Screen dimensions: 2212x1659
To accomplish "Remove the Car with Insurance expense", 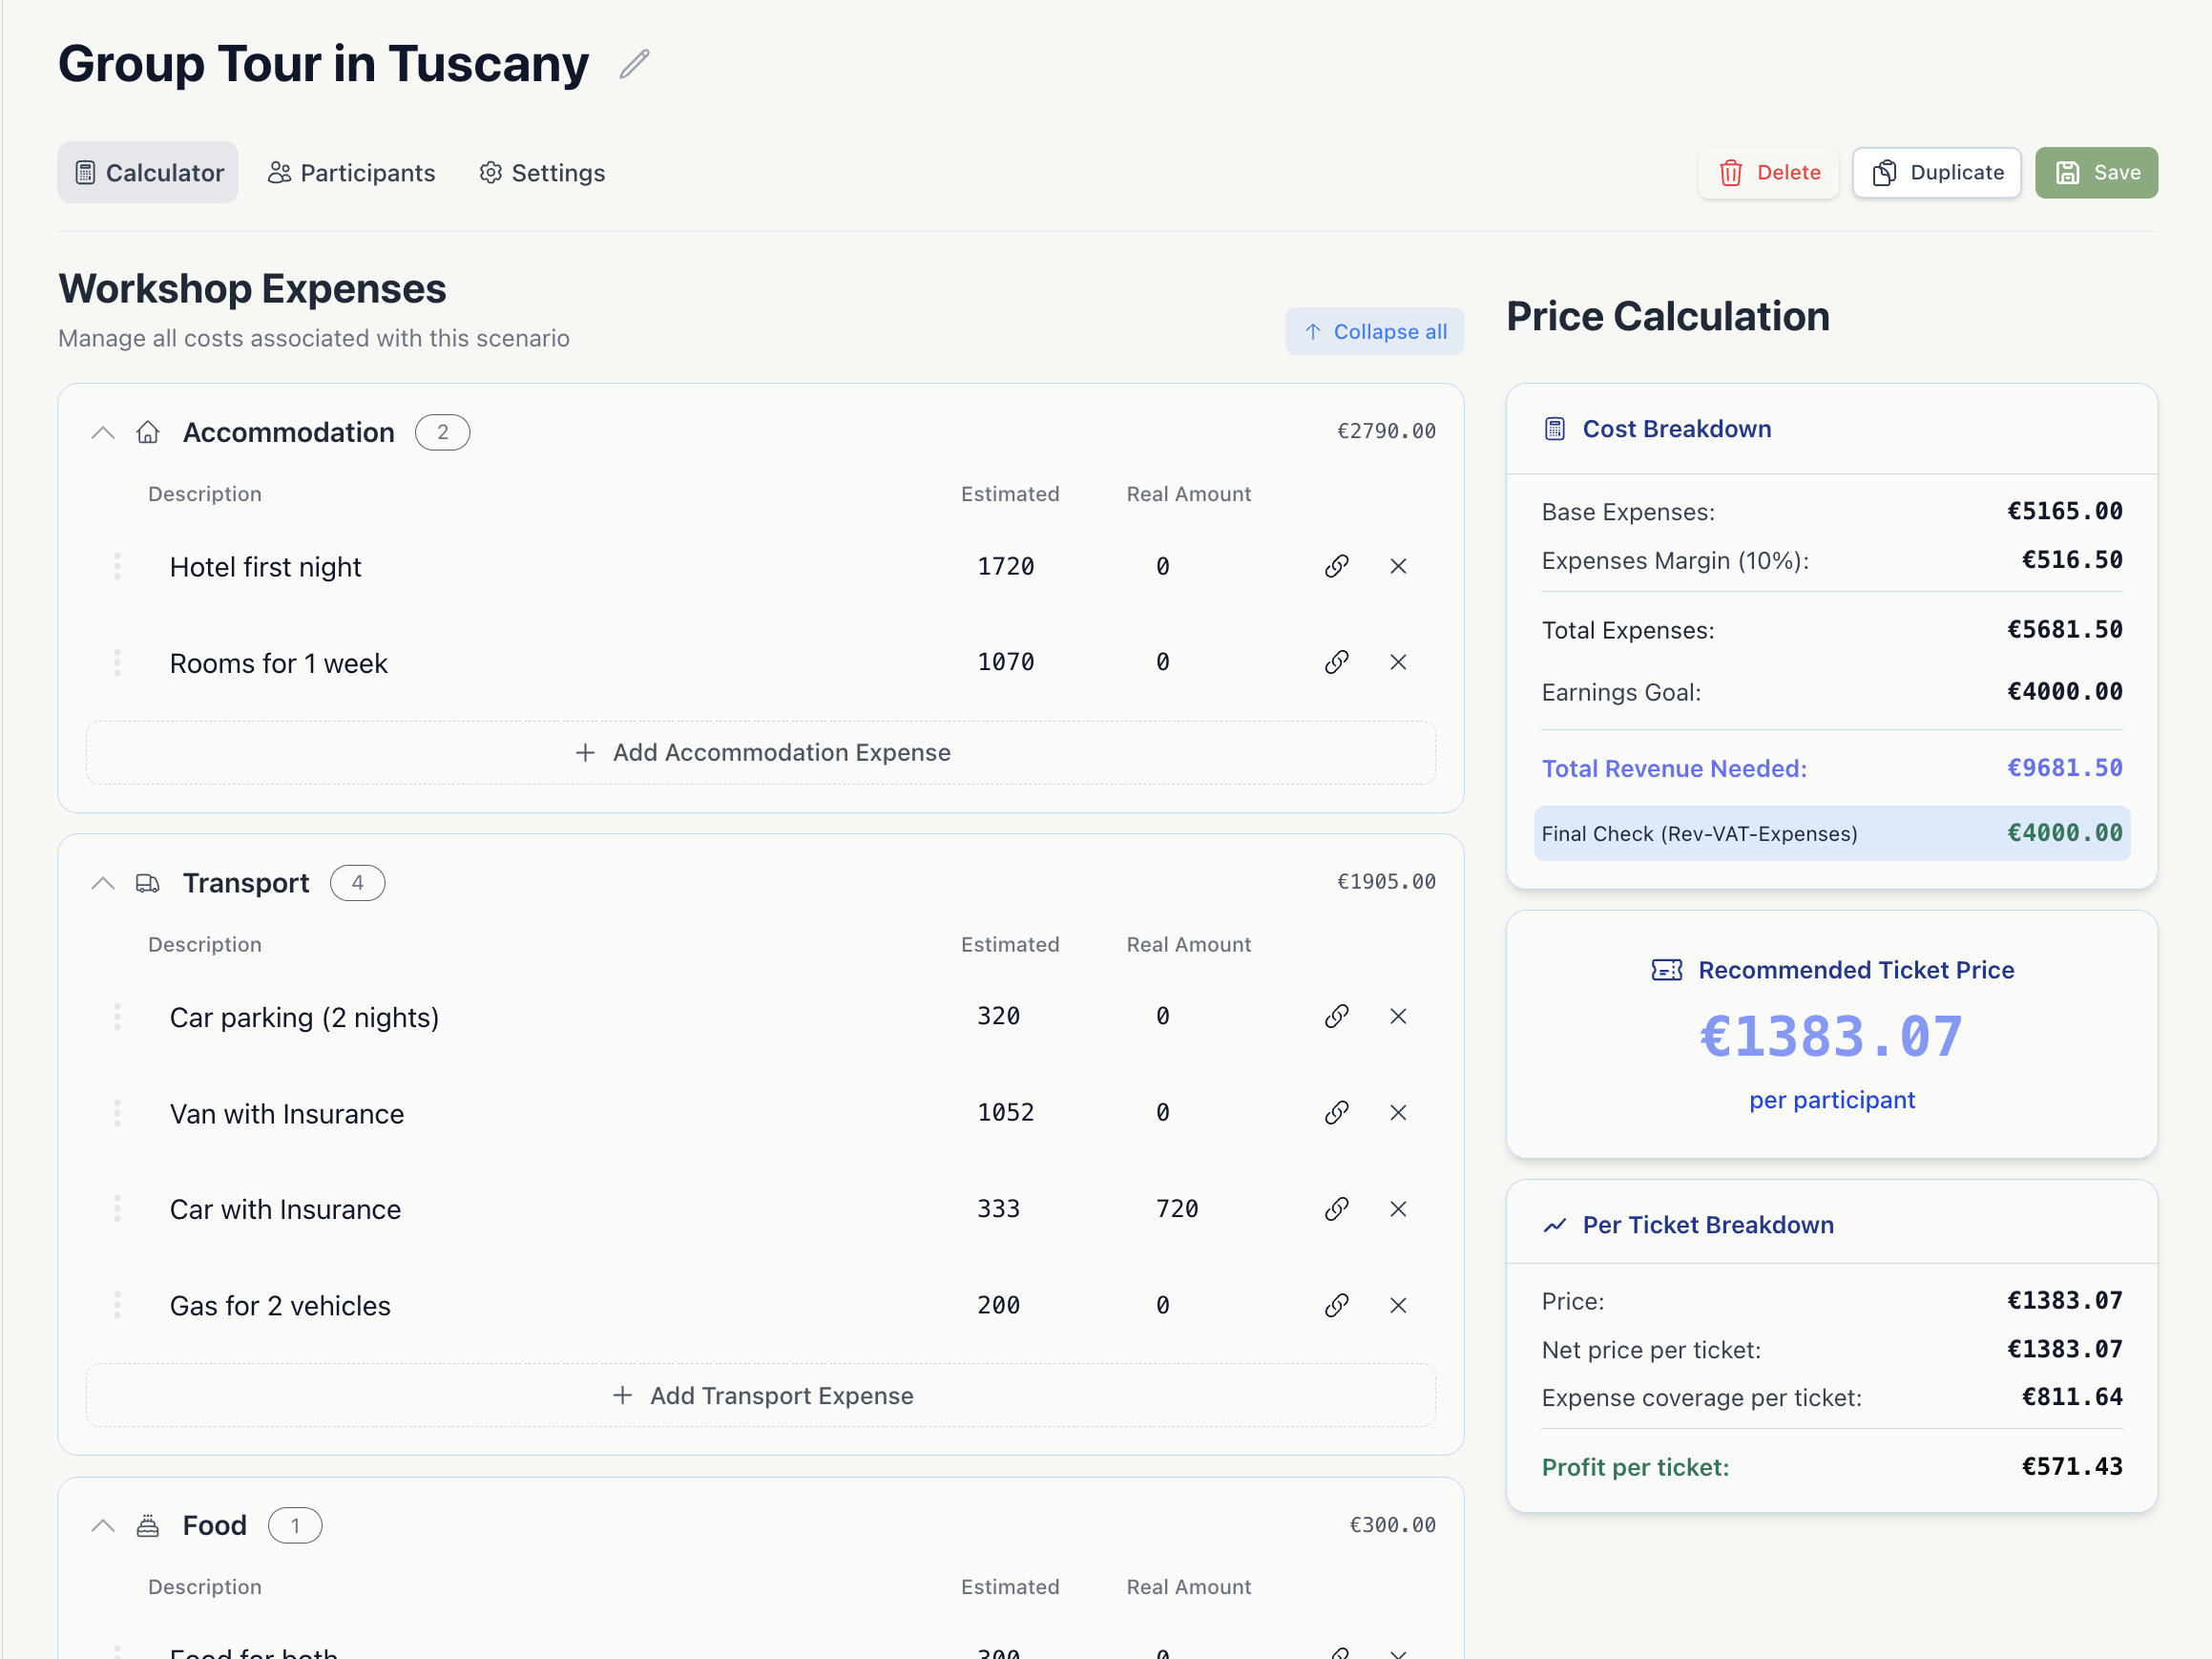I will [x=1398, y=1209].
